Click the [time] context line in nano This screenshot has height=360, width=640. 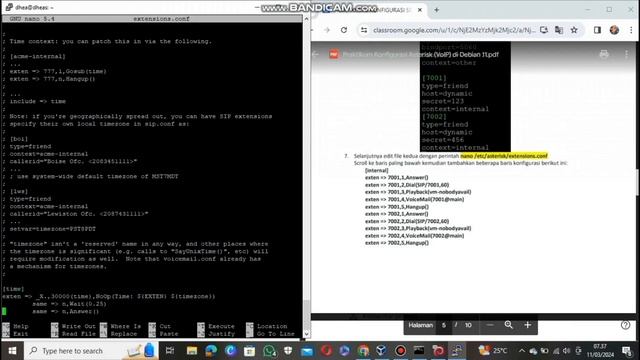point(13,289)
